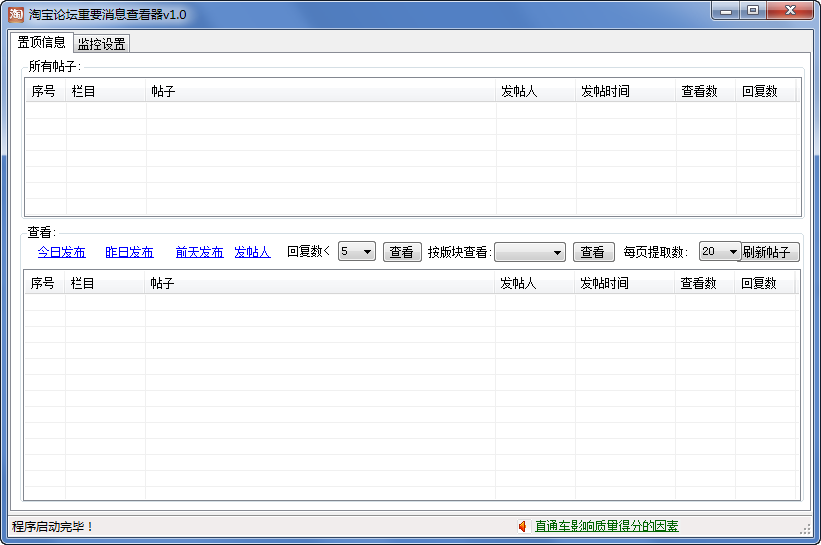Click 发帖人 header in the 查看 table
Screen dimensions: 821x545
[535, 283]
